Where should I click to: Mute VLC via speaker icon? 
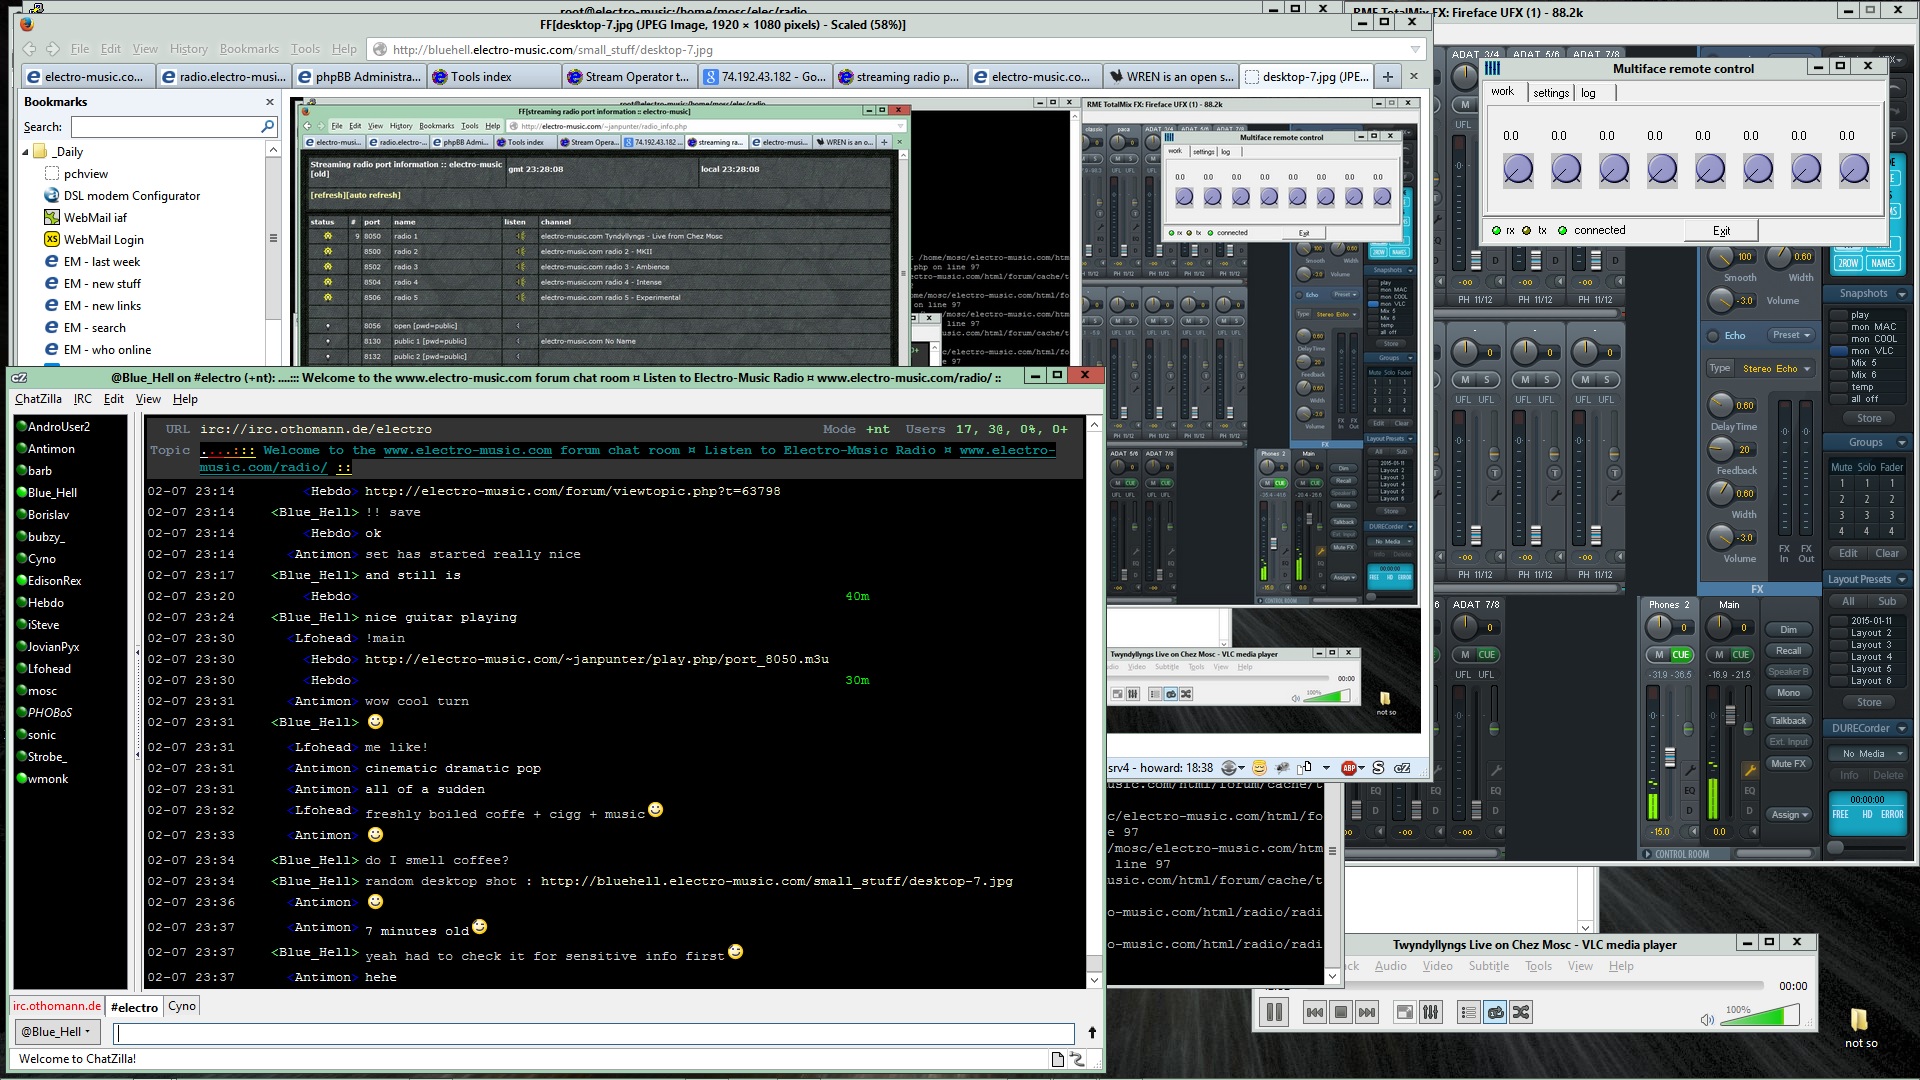1706,1019
